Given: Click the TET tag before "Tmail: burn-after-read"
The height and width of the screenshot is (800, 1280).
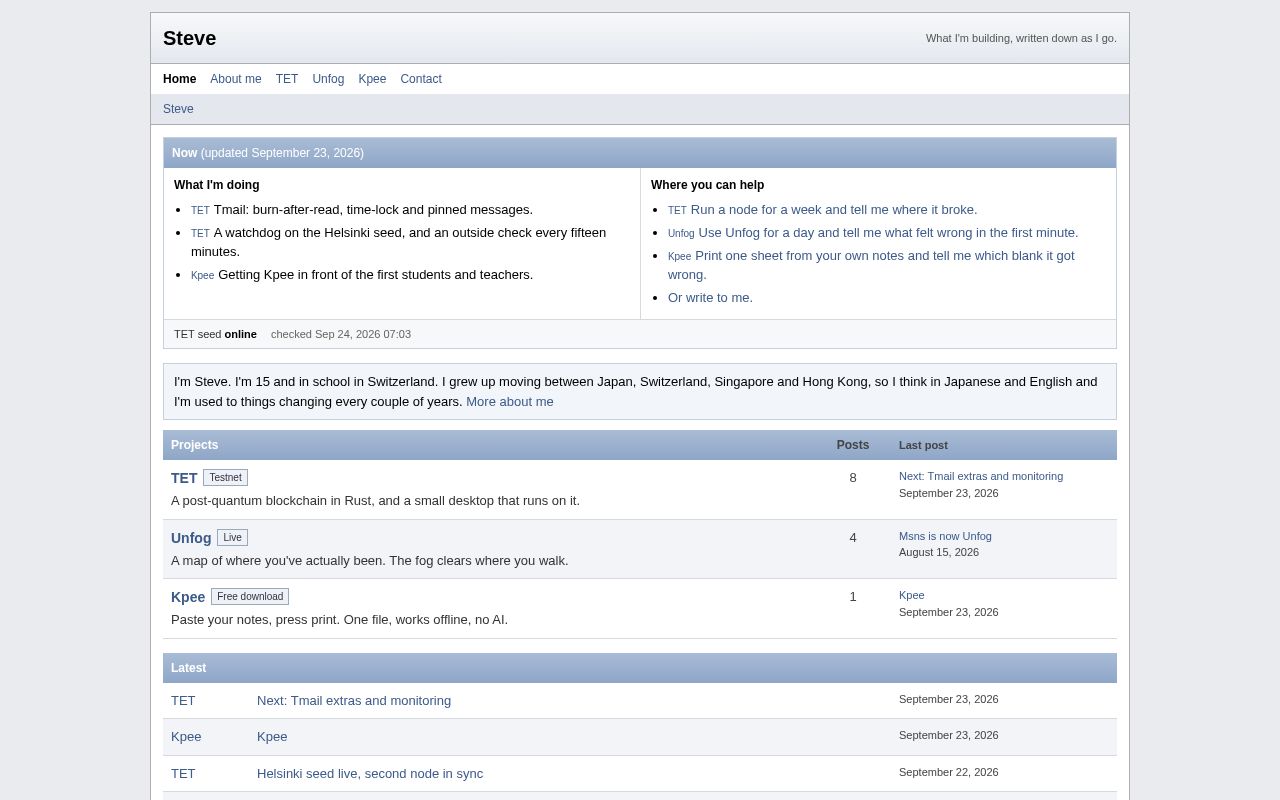Looking at the screenshot, I should coord(200,211).
